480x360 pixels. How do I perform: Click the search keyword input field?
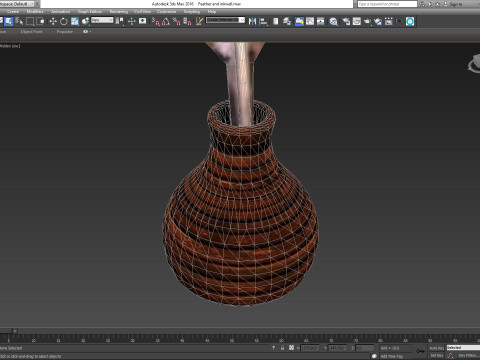(x=387, y=4)
